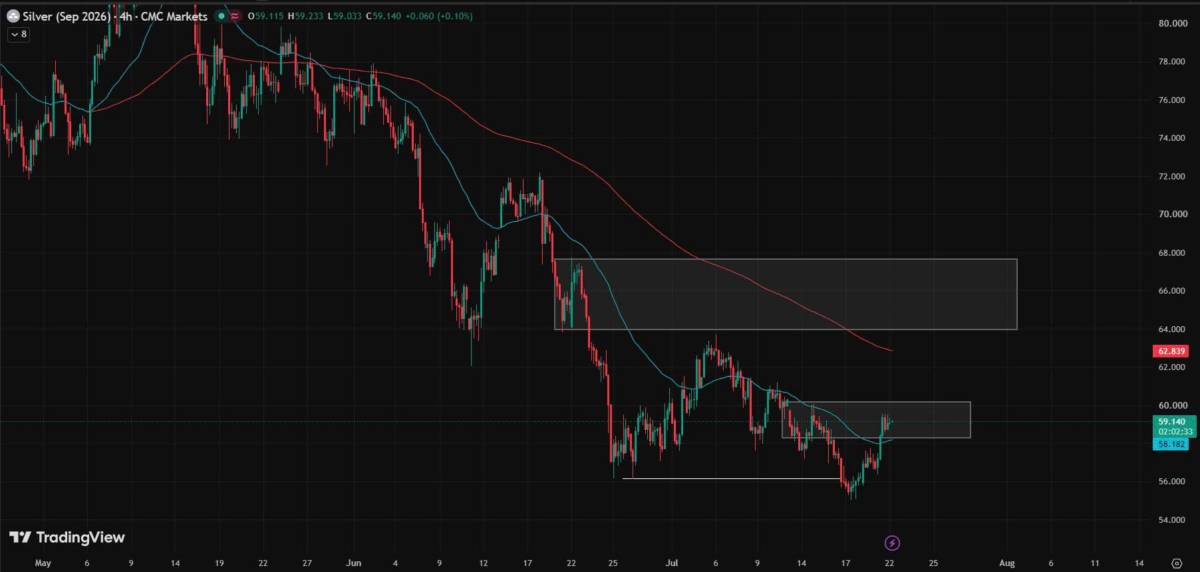Click the 56.000 price axis label
Image resolution: width=1200 pixels, height=572 pixels.
[1172, 481]
